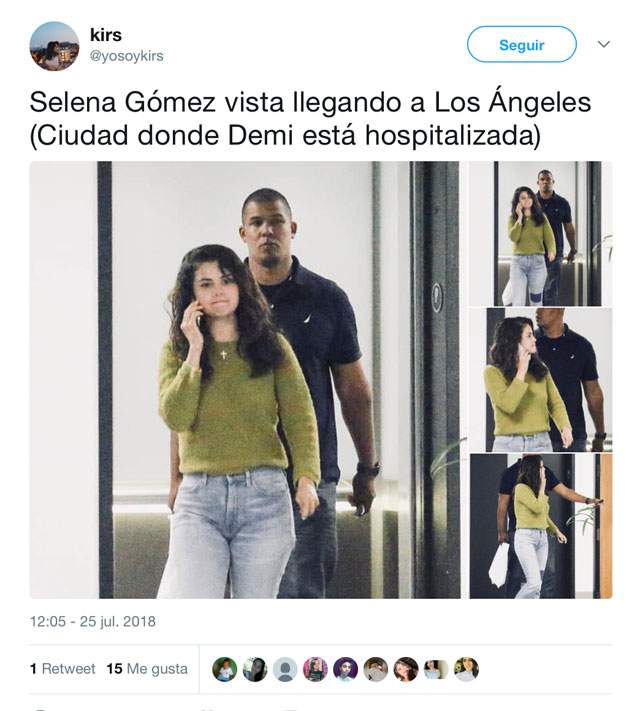The height and width of the screenshot is (711, 640).
Task: Open liker avatar with purple background
Action: (345, 669)
